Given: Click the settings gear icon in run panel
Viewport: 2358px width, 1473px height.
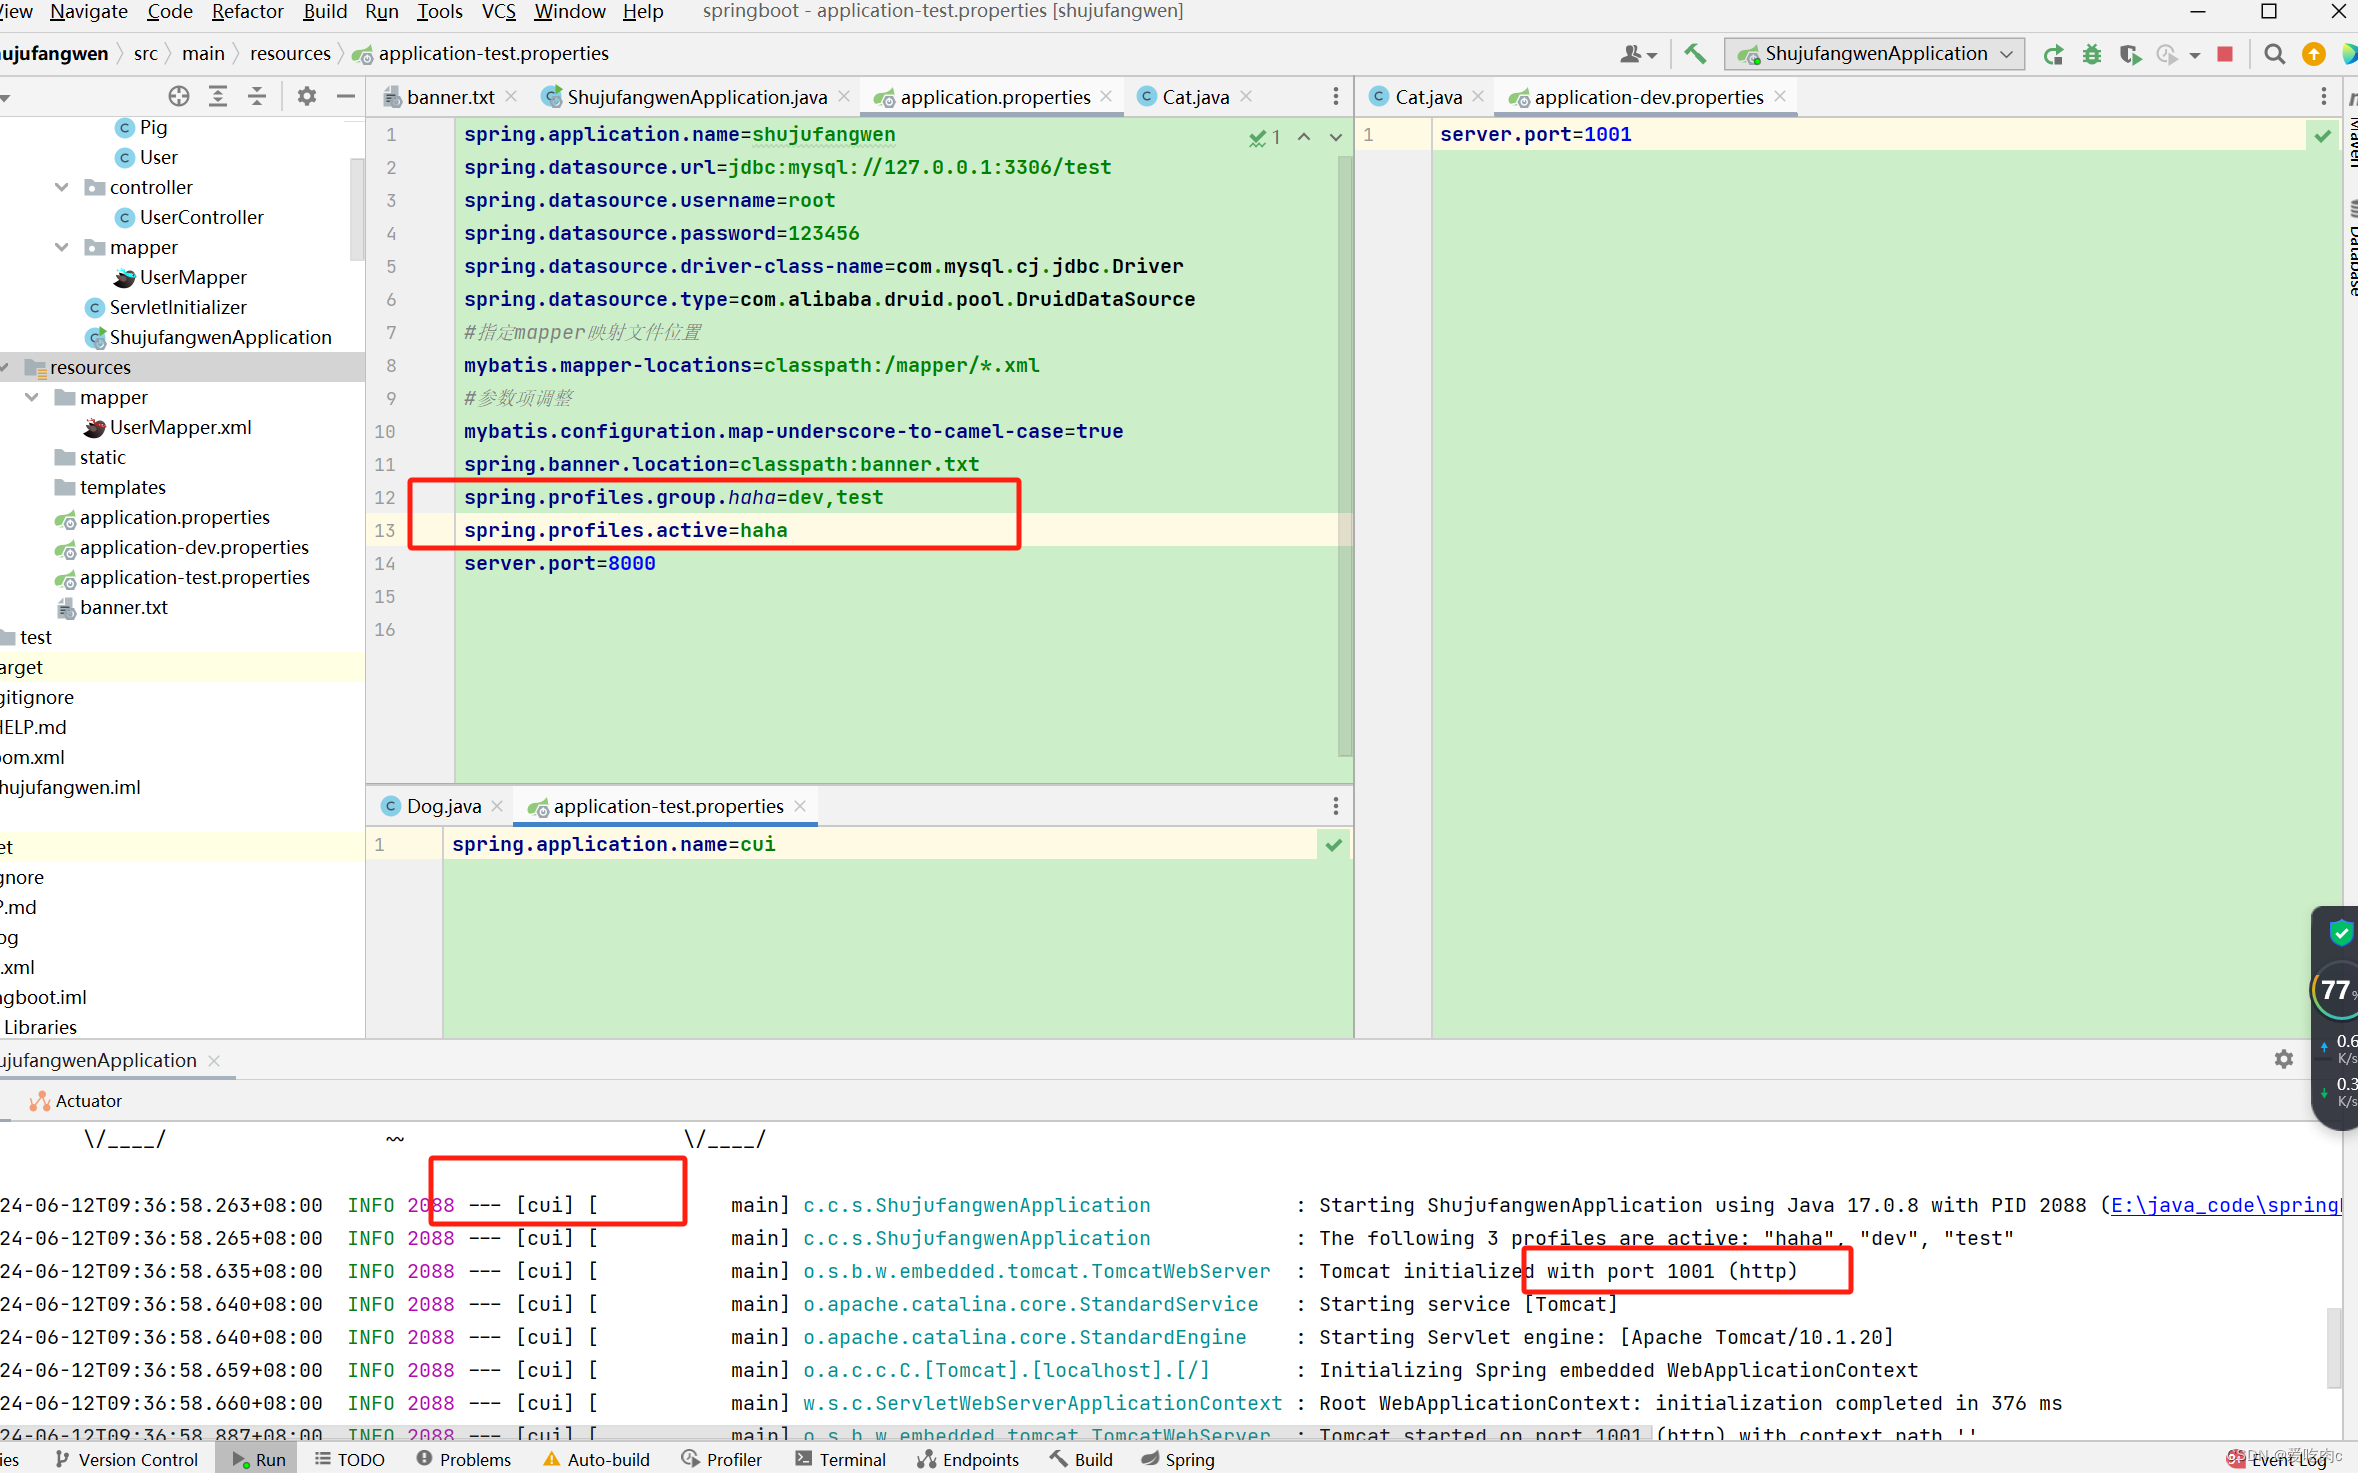Looking at the screenshot, I should click(2283, 1059).
